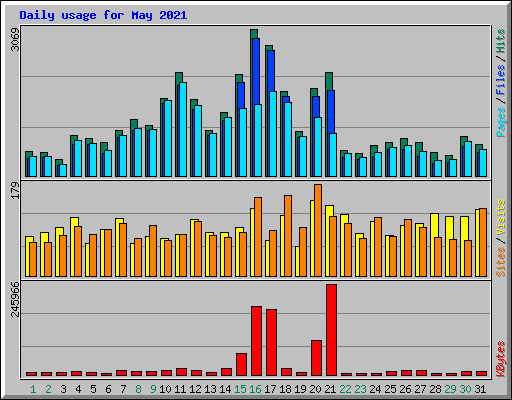The height and width of the screenshot is (400, 512).
Task: Click the red KBytes bar for day 16
Action: [x=256, y=341]
